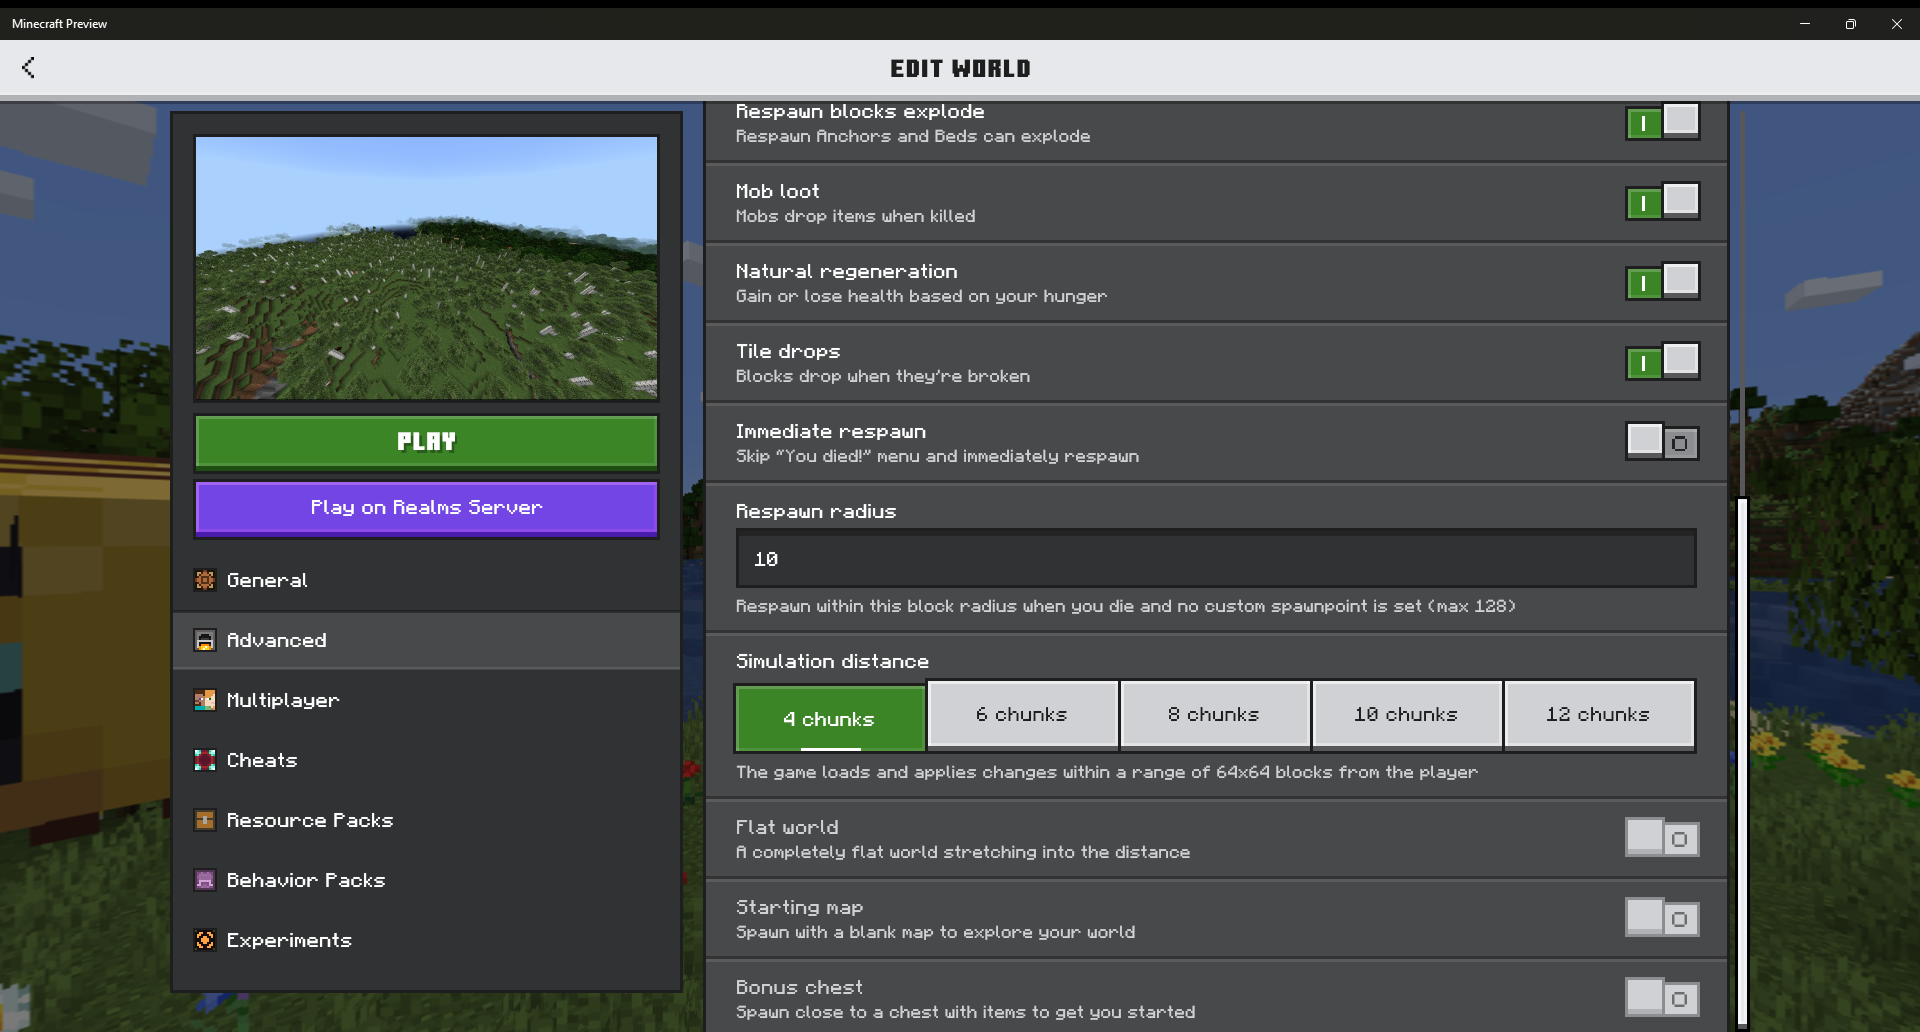The width and height of the screenshot is (1920, 1032).
Task: Click the Advanced tab icon
Action: (205, 640)
